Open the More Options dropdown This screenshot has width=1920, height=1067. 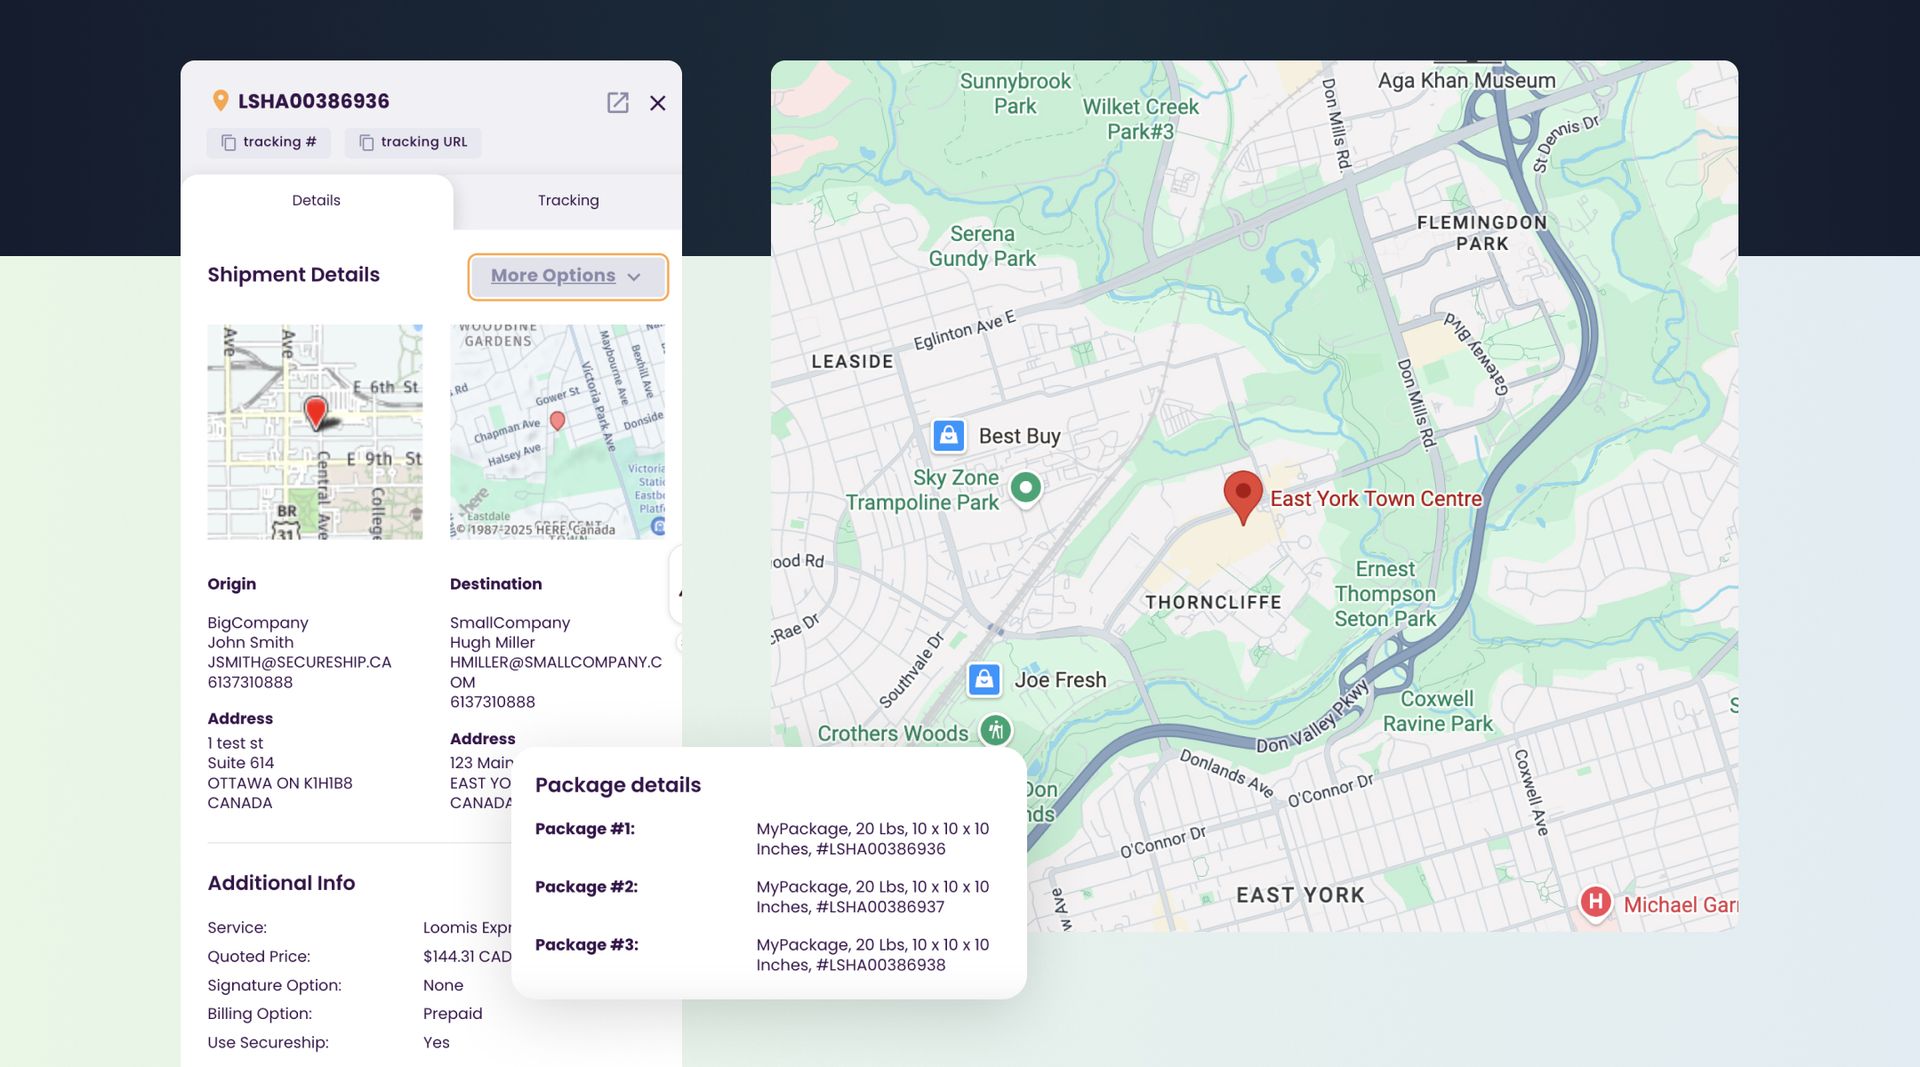[x=567, y=276]
